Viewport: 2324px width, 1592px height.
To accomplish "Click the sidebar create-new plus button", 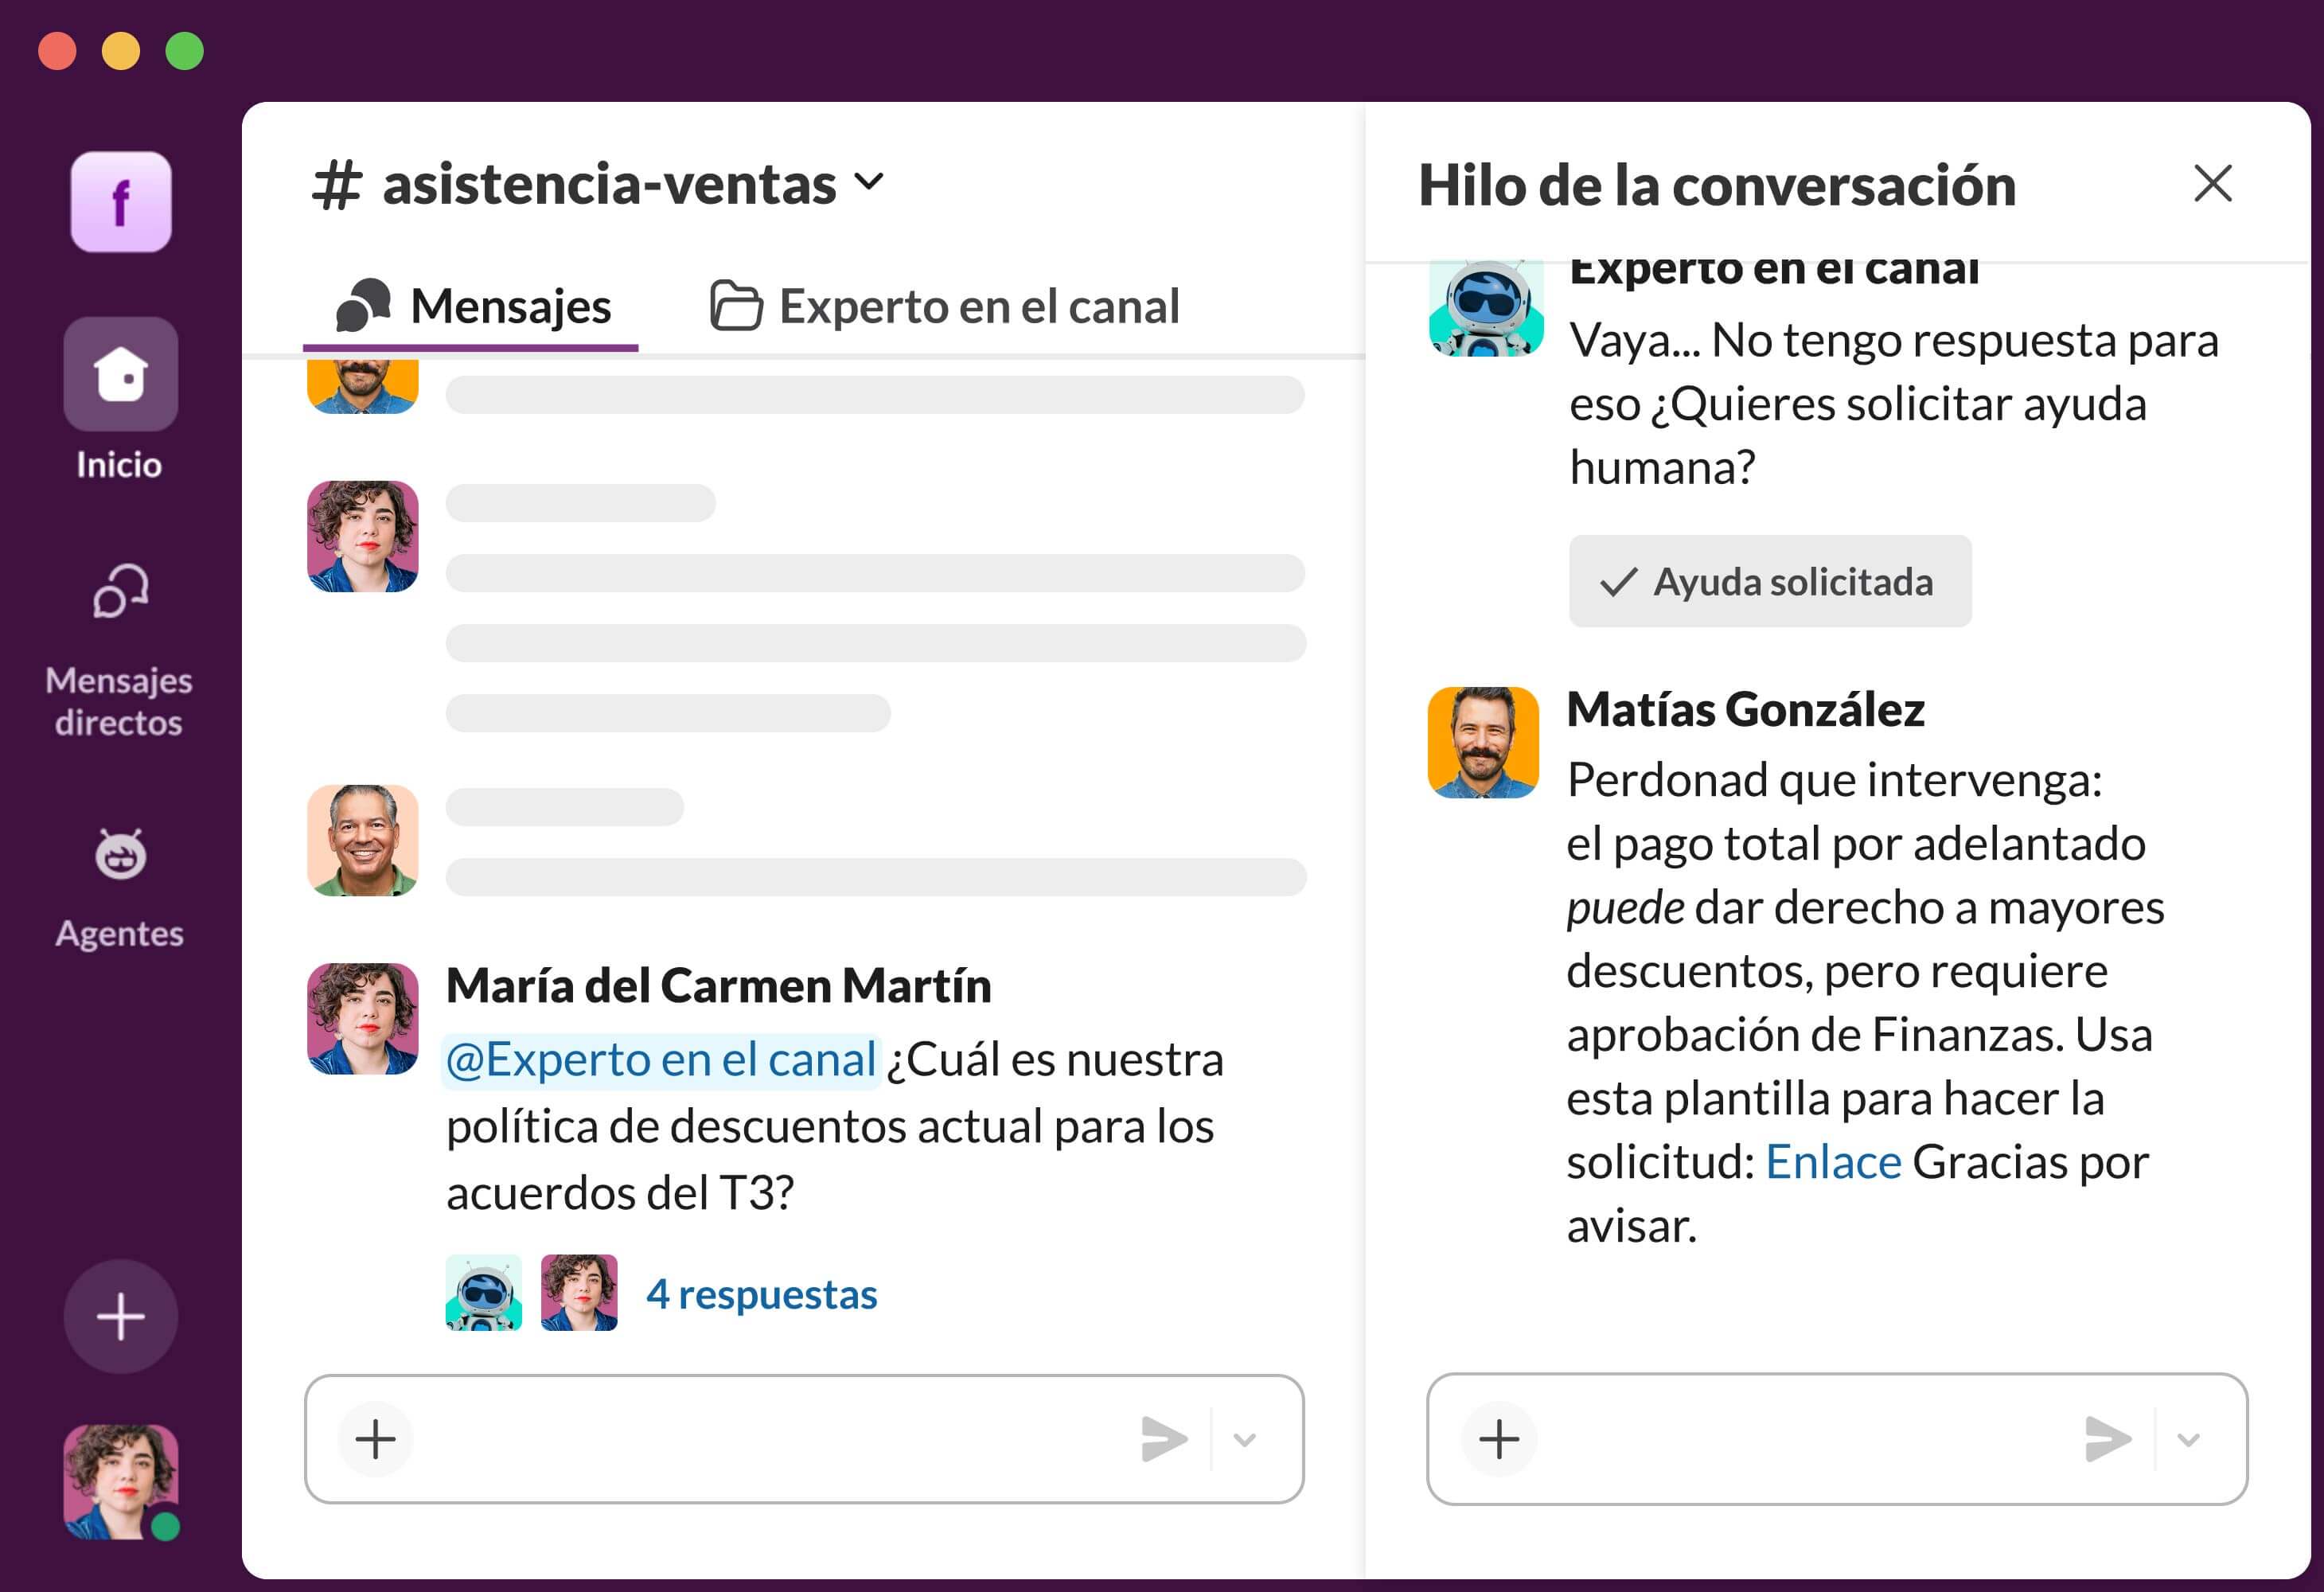I will pyautogui.click(x=121, y=1316).
